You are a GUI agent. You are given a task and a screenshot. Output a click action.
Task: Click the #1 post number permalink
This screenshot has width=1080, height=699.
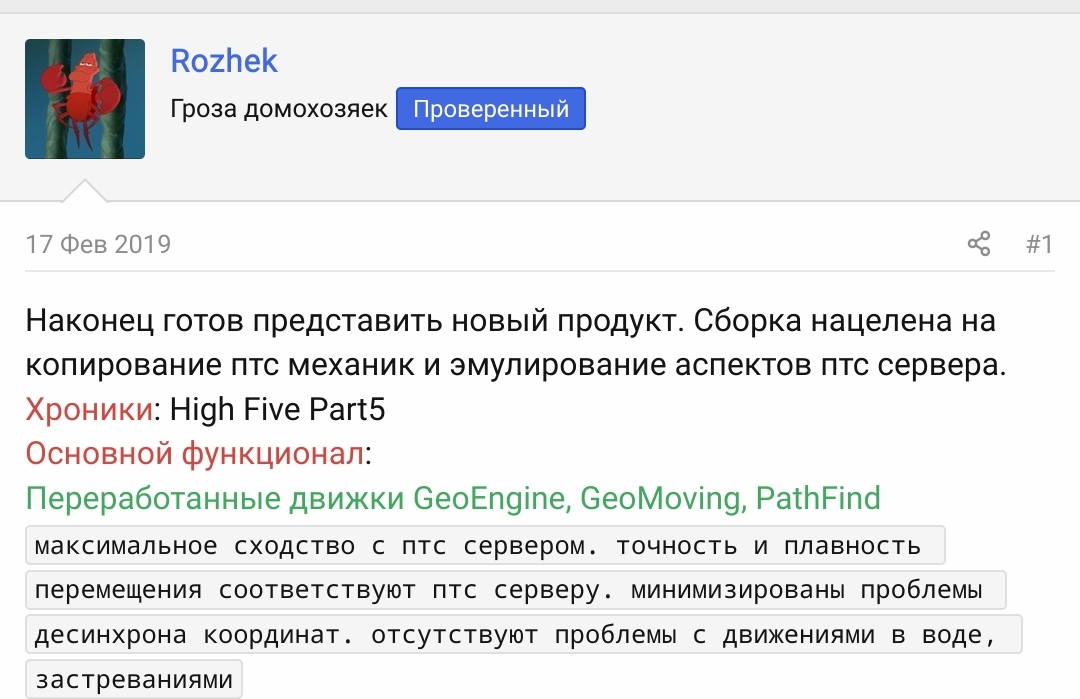(1040, 243)
